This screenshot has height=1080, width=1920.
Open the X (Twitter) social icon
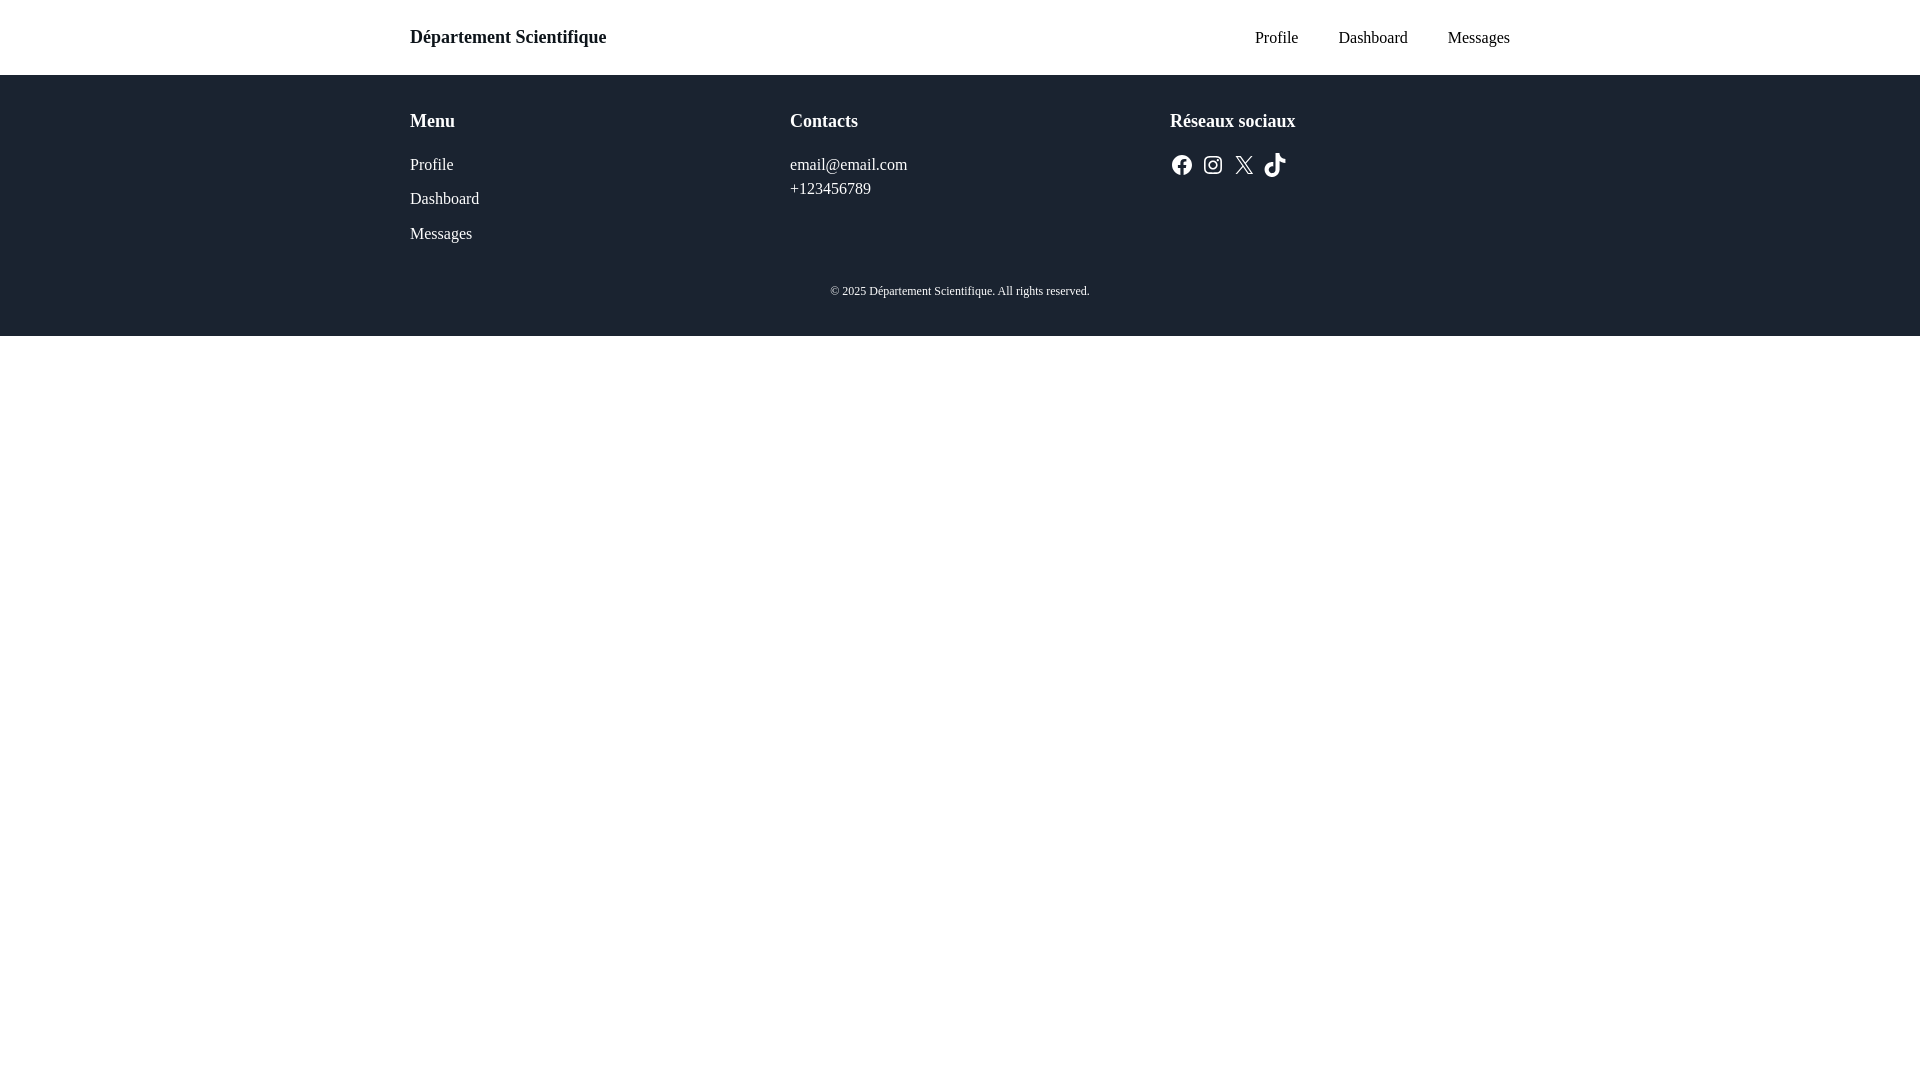coord(1243,165)
